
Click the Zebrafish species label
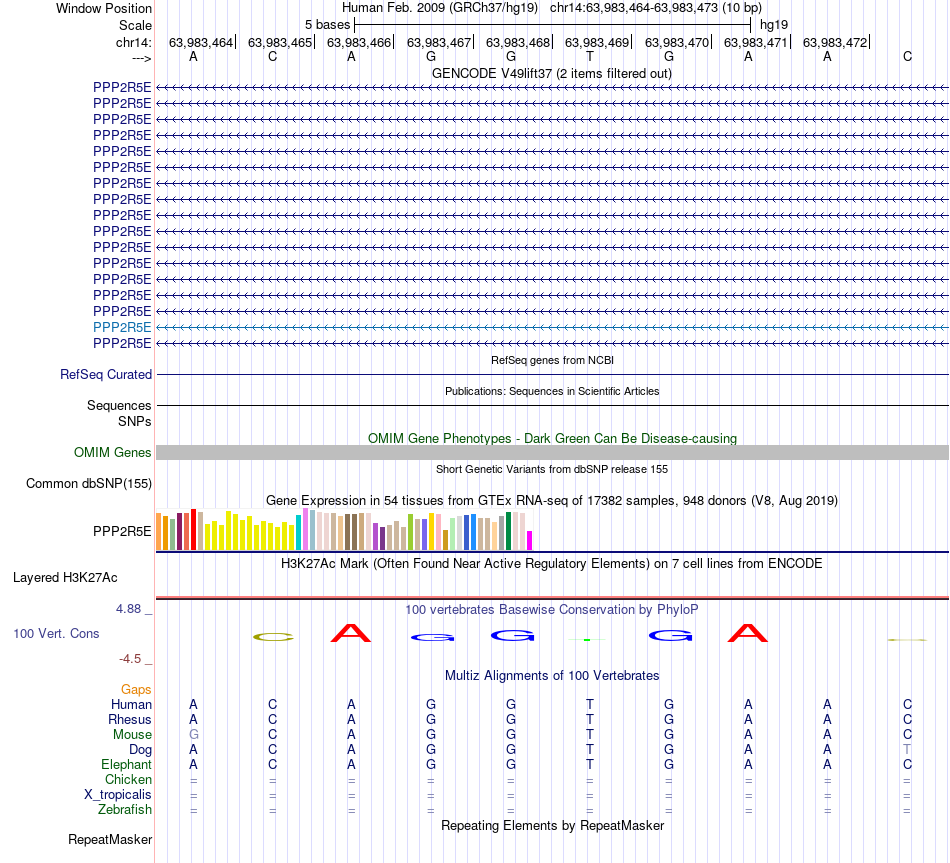(x=125, y=810)
